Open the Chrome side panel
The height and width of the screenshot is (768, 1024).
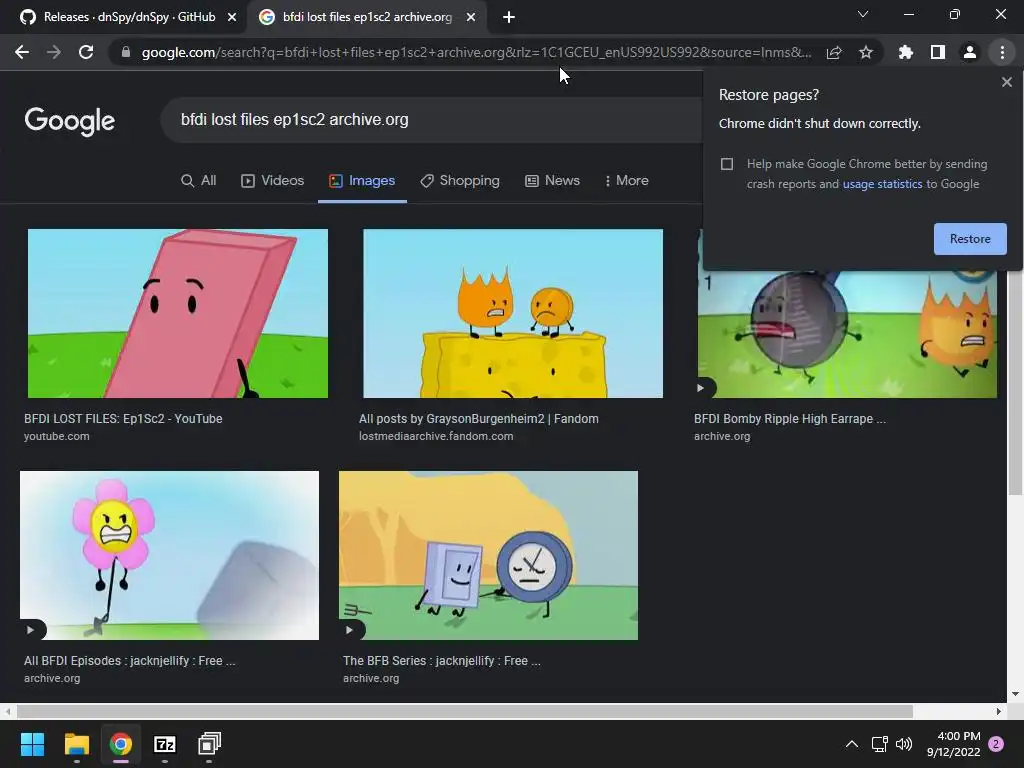pos(938,52)
